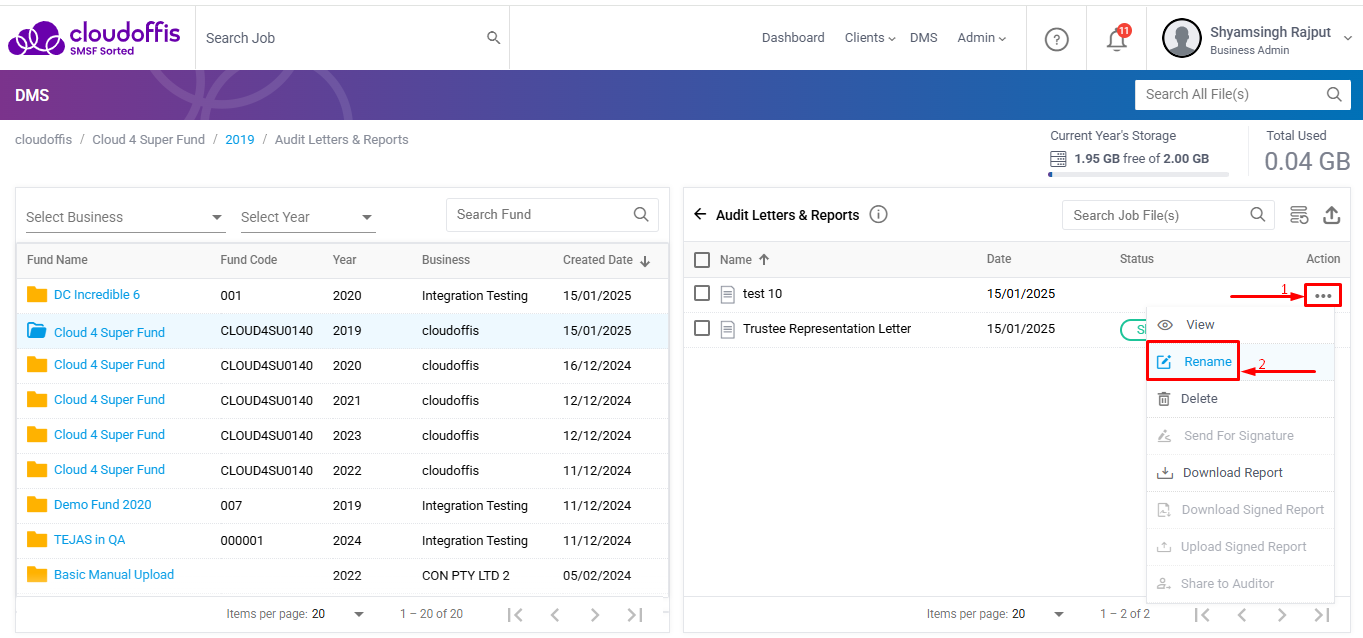Click the Shyamsingh Rajput profile avatar
The image size is (1363, 638).
(1181, 38)
